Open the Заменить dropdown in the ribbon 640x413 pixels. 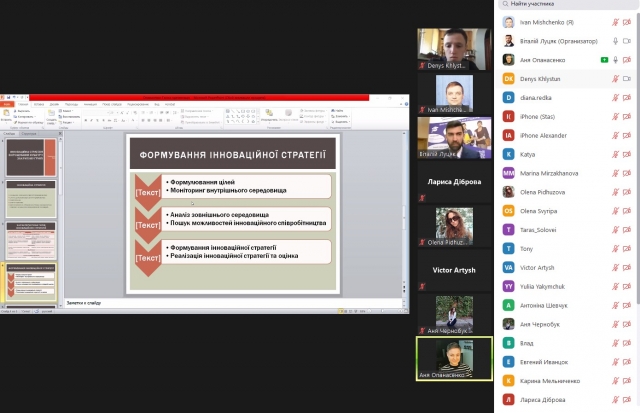point(340,116)
